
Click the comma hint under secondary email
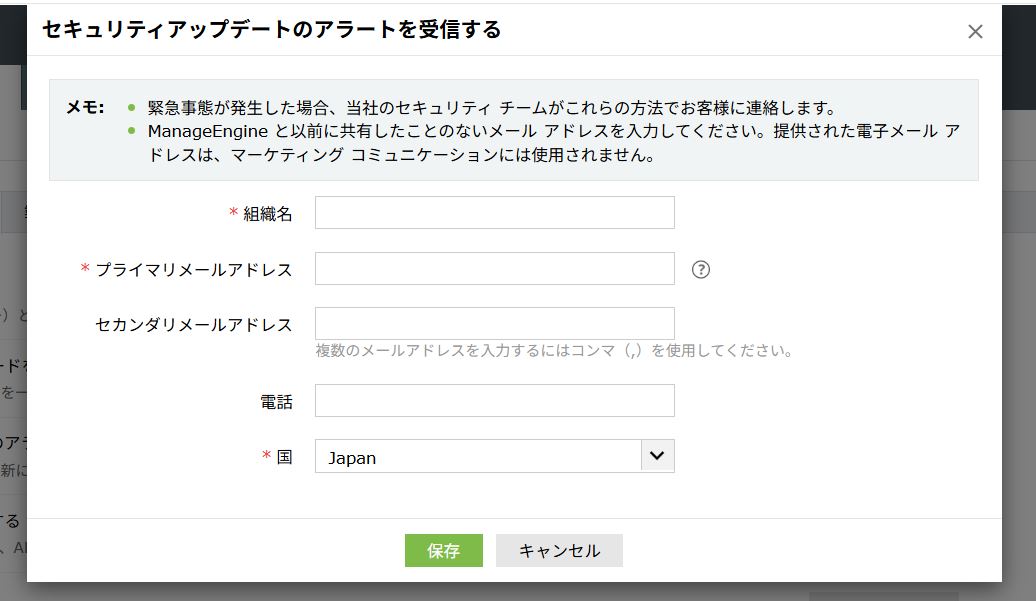coord(554,351)
